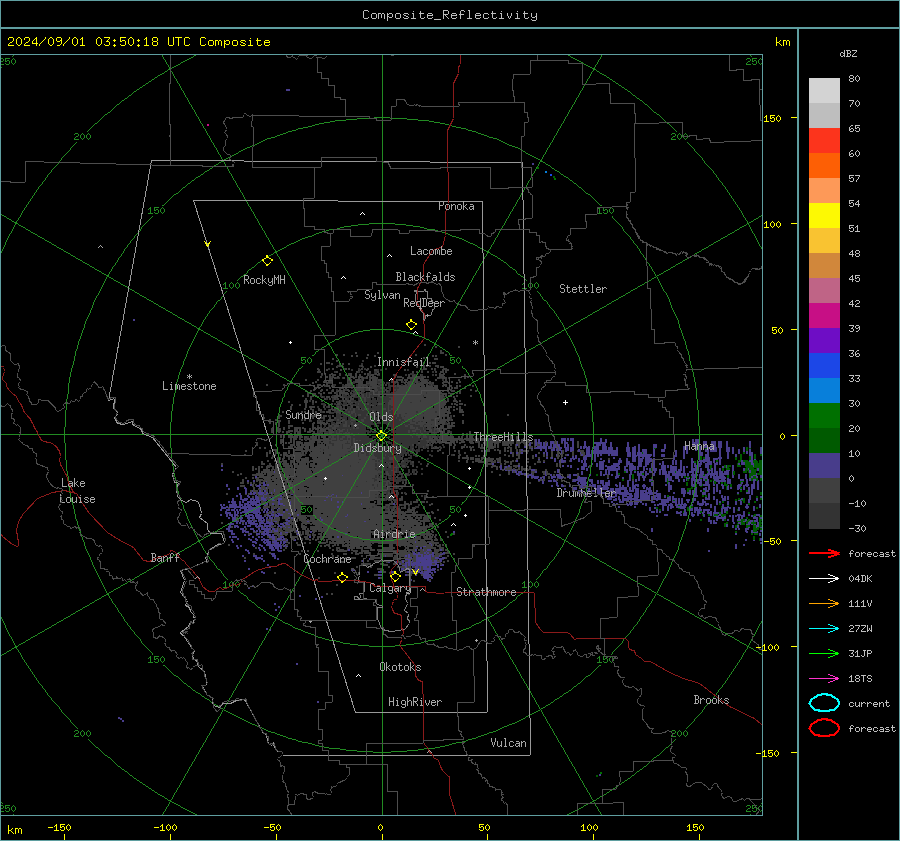
Task: Click the Composite_Reflectivity title
Action: 449,15
